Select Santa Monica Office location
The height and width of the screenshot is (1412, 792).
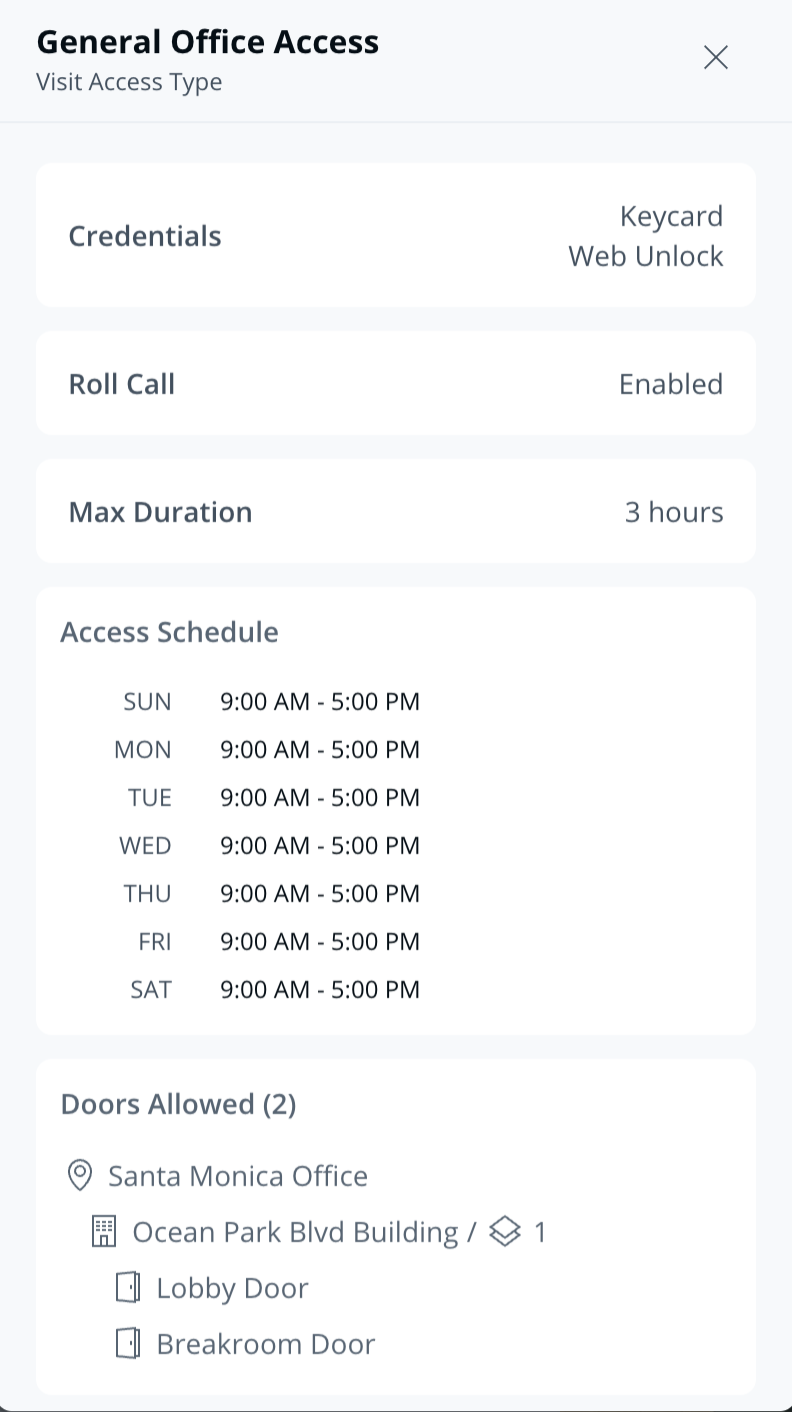[x=238, y=1176]
